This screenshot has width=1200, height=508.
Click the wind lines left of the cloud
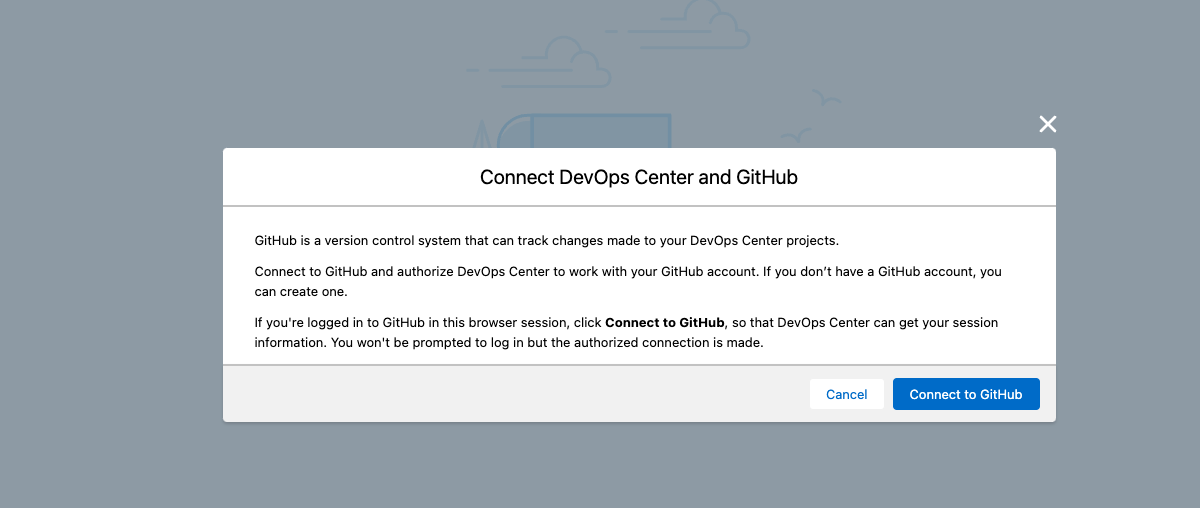(490, 70)
